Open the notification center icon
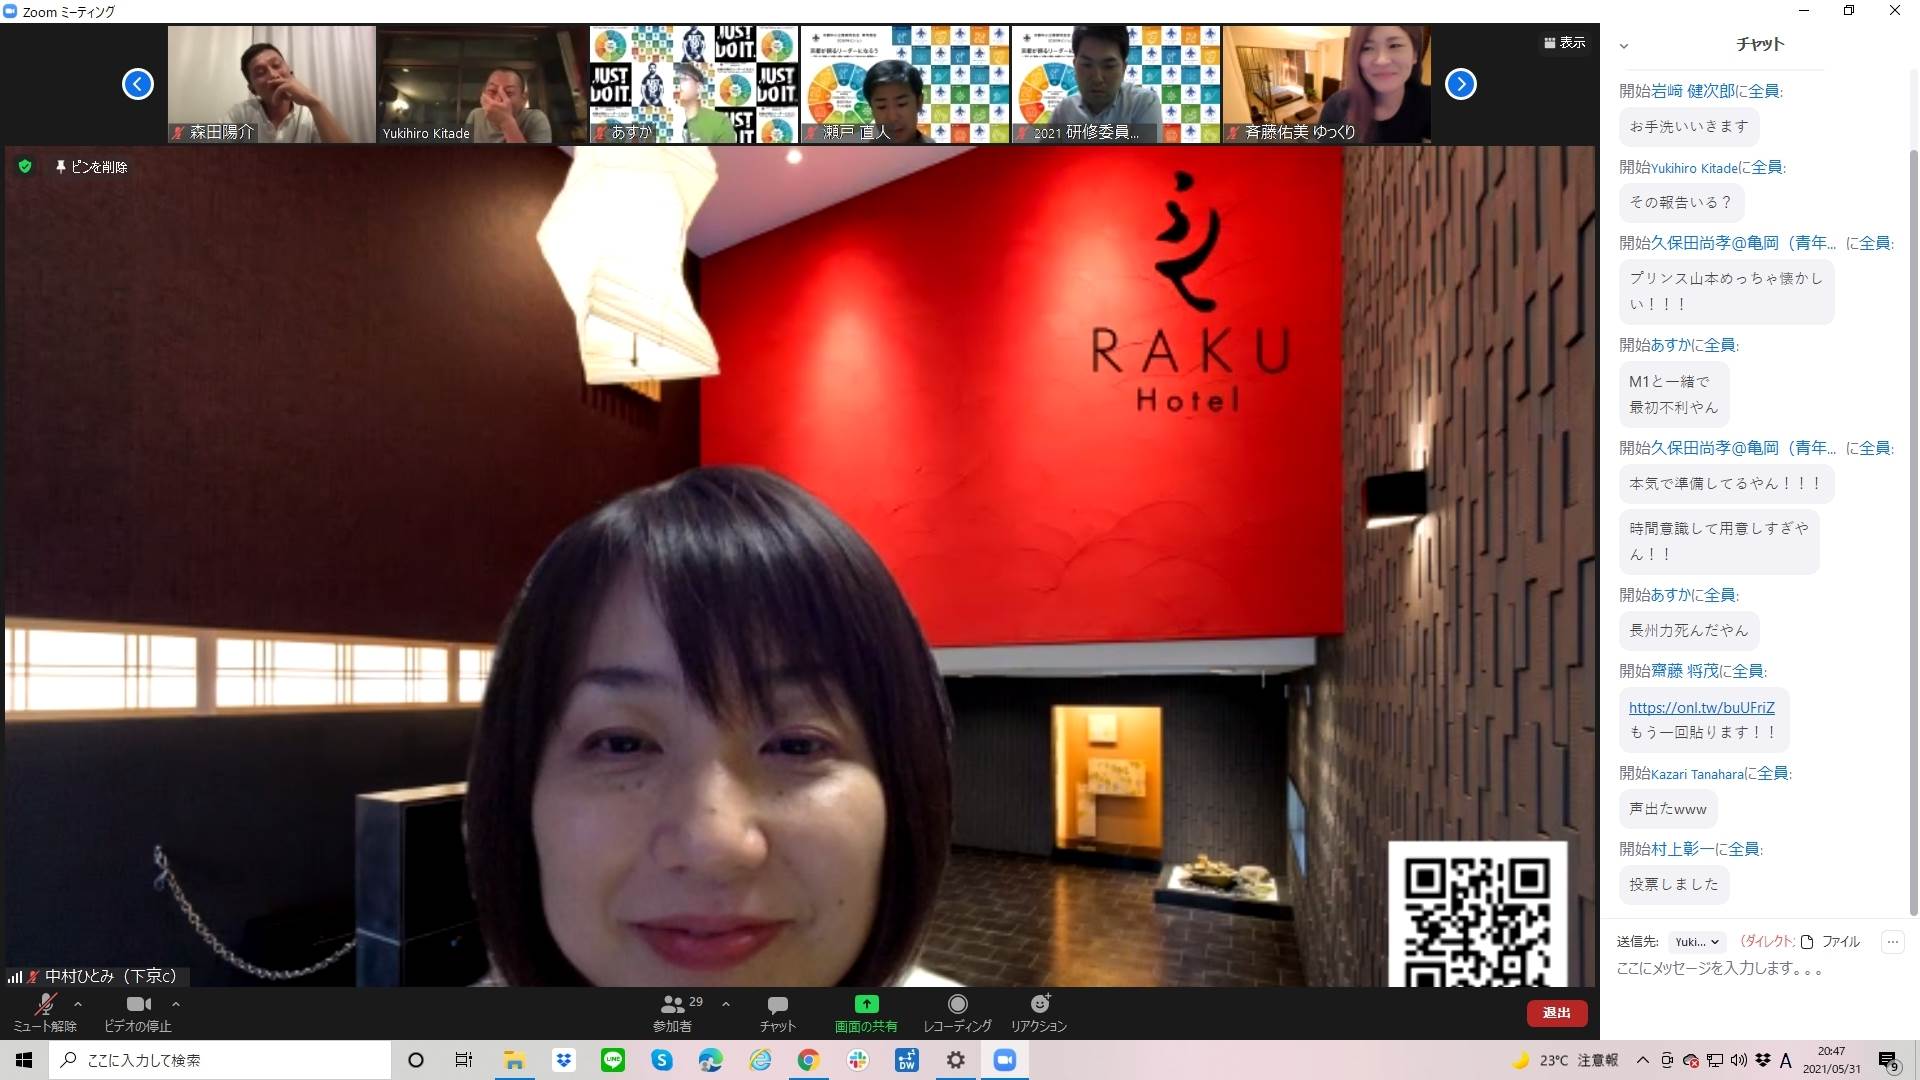 (1888, 1061)
